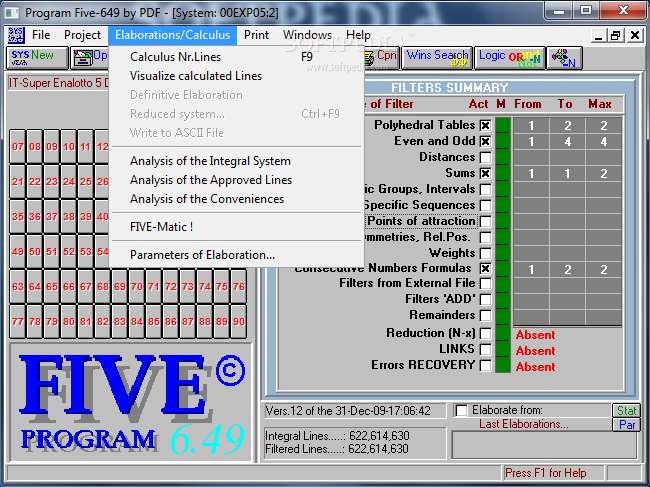Click the To value for Even and Odd
This screenshot has width=650, height=487.
coord(568,142)
